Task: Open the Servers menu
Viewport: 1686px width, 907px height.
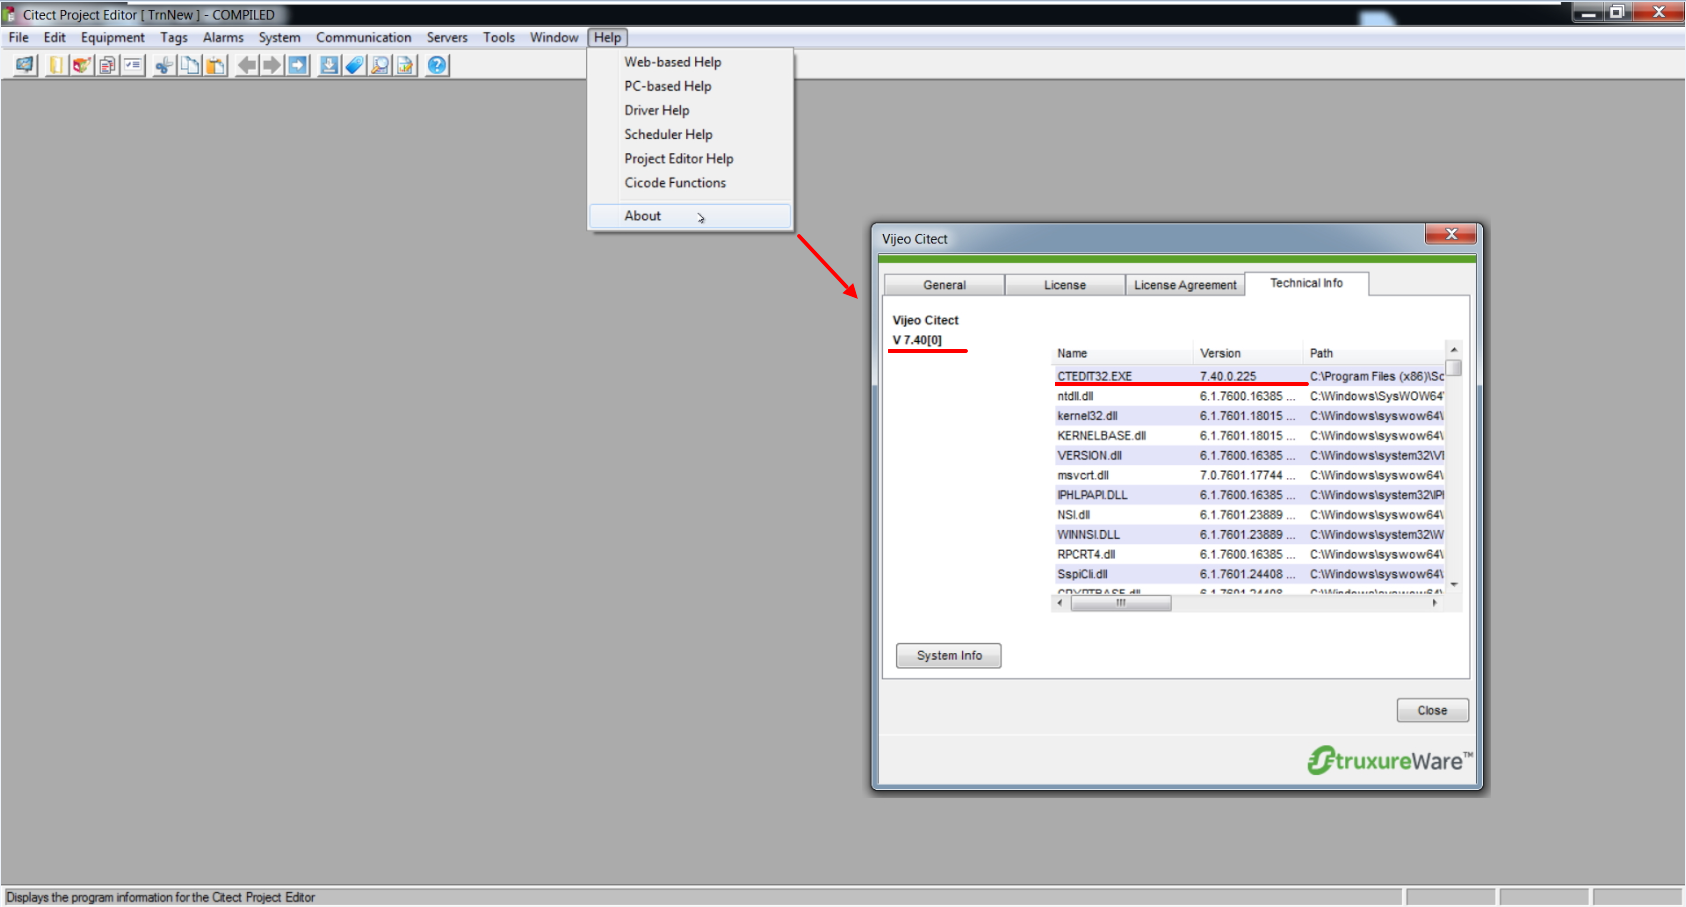Action: click(447, 37)
